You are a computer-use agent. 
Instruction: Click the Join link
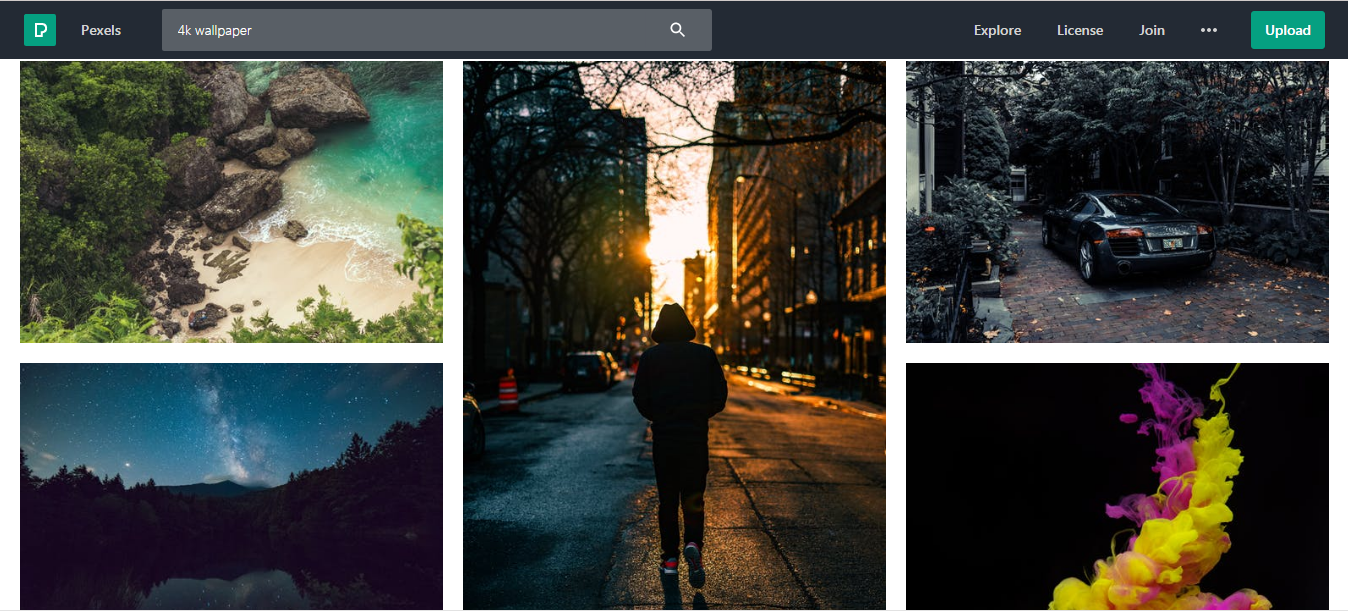(x=1152, y=30)
